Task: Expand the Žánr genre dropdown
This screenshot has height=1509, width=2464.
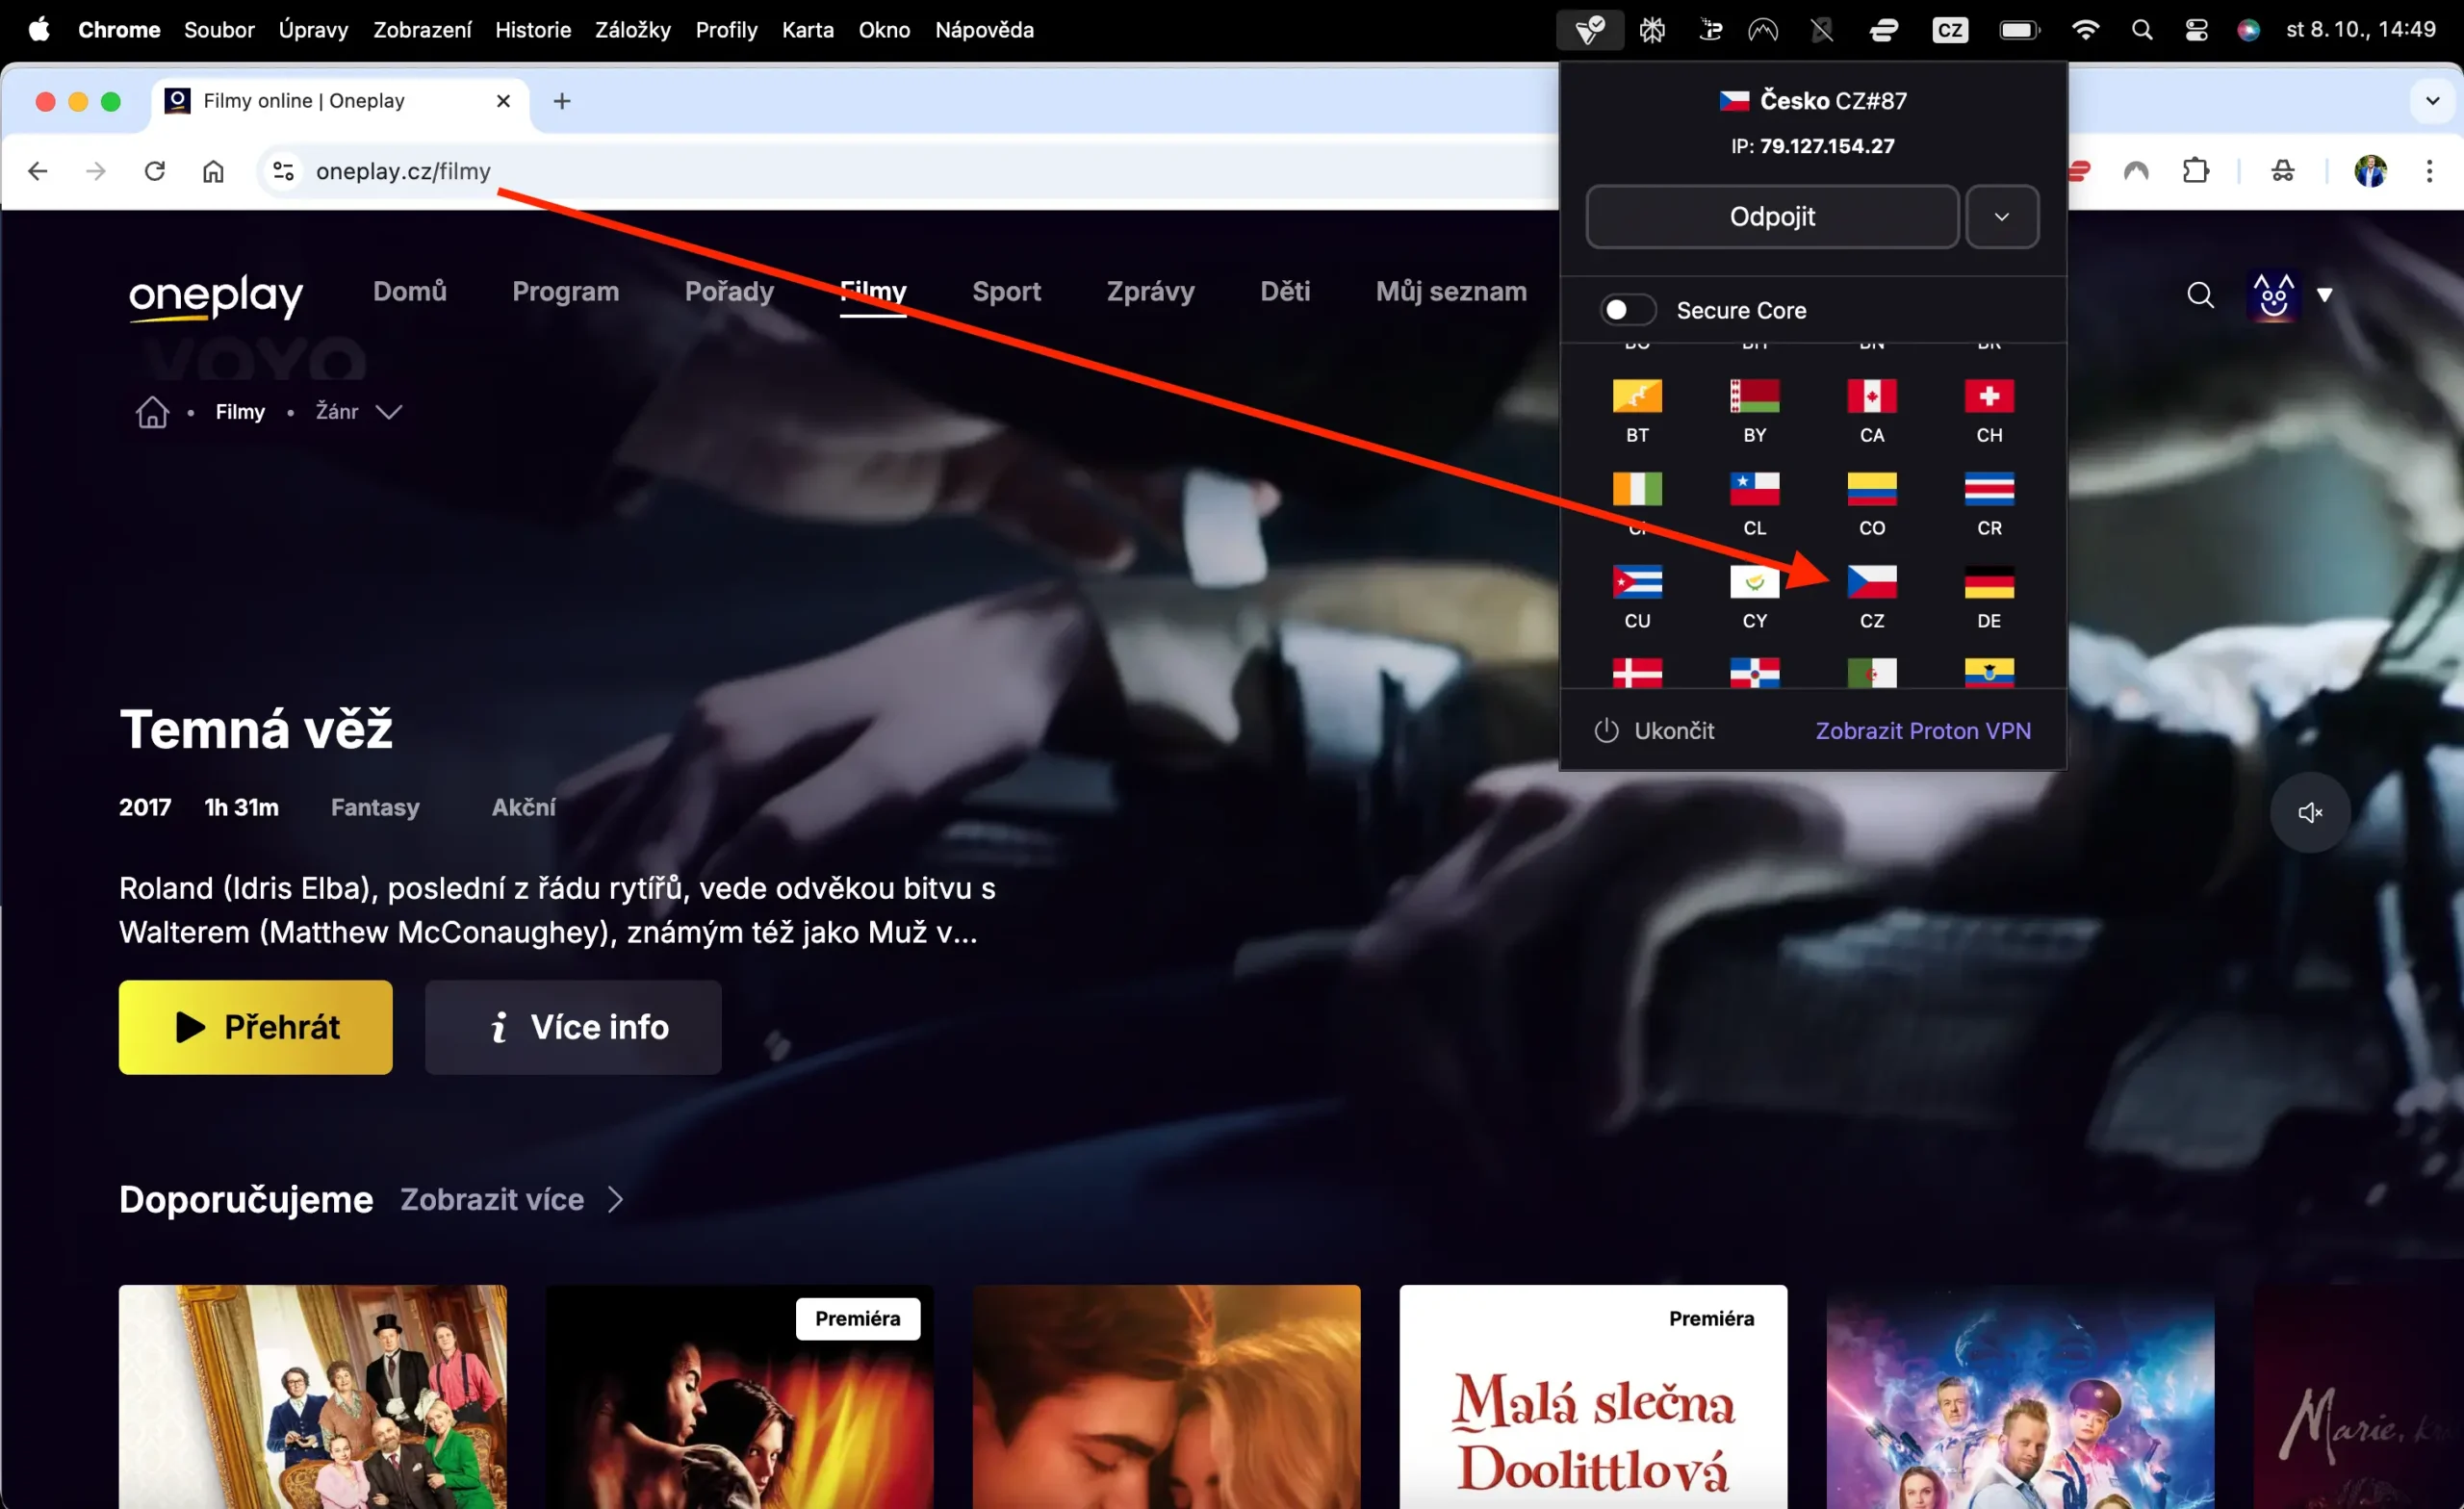Action: tap(389, 411)
